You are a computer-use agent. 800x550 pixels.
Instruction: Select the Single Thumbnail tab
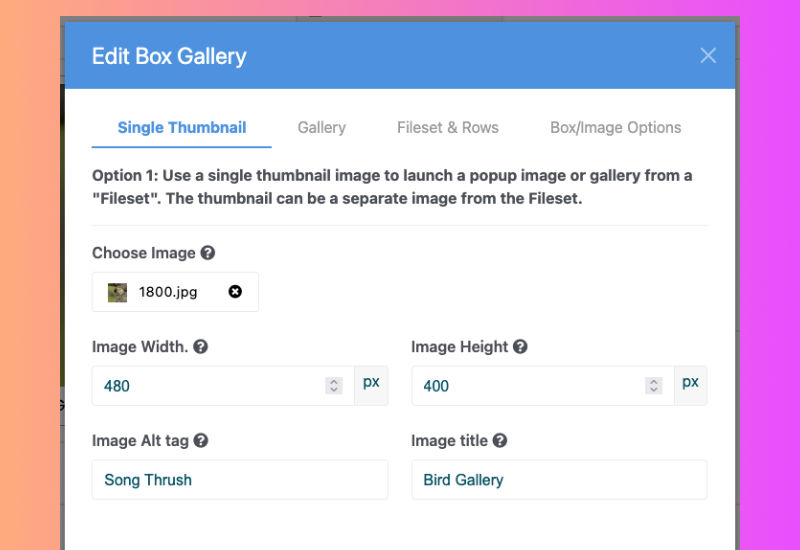182,128
